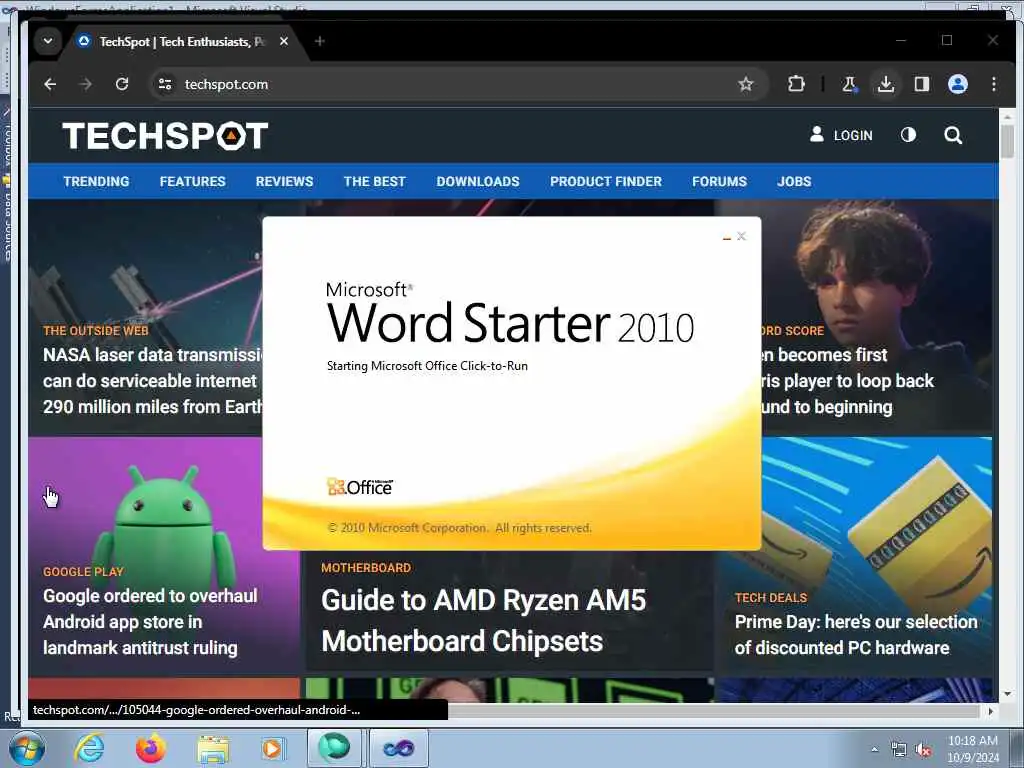1024x768 pixels.
Task: Reload the techspot.com page
Action: (121, 84)
